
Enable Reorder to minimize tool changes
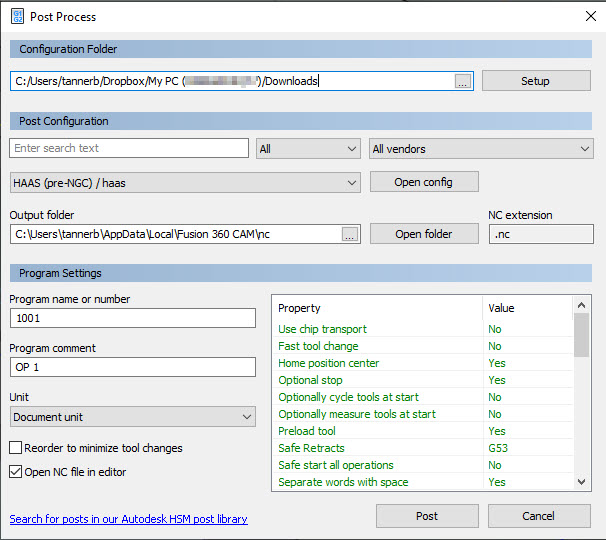tap(16, 448)
